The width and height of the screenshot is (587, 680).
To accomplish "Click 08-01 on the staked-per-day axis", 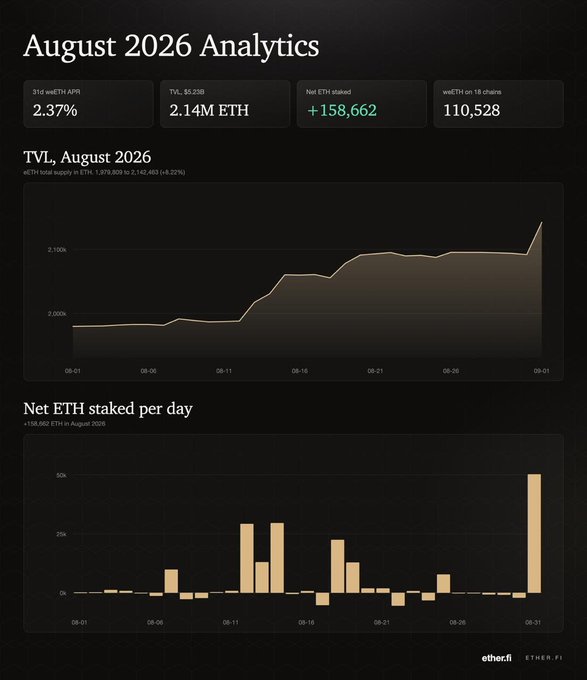I will (x=79, y=622).
